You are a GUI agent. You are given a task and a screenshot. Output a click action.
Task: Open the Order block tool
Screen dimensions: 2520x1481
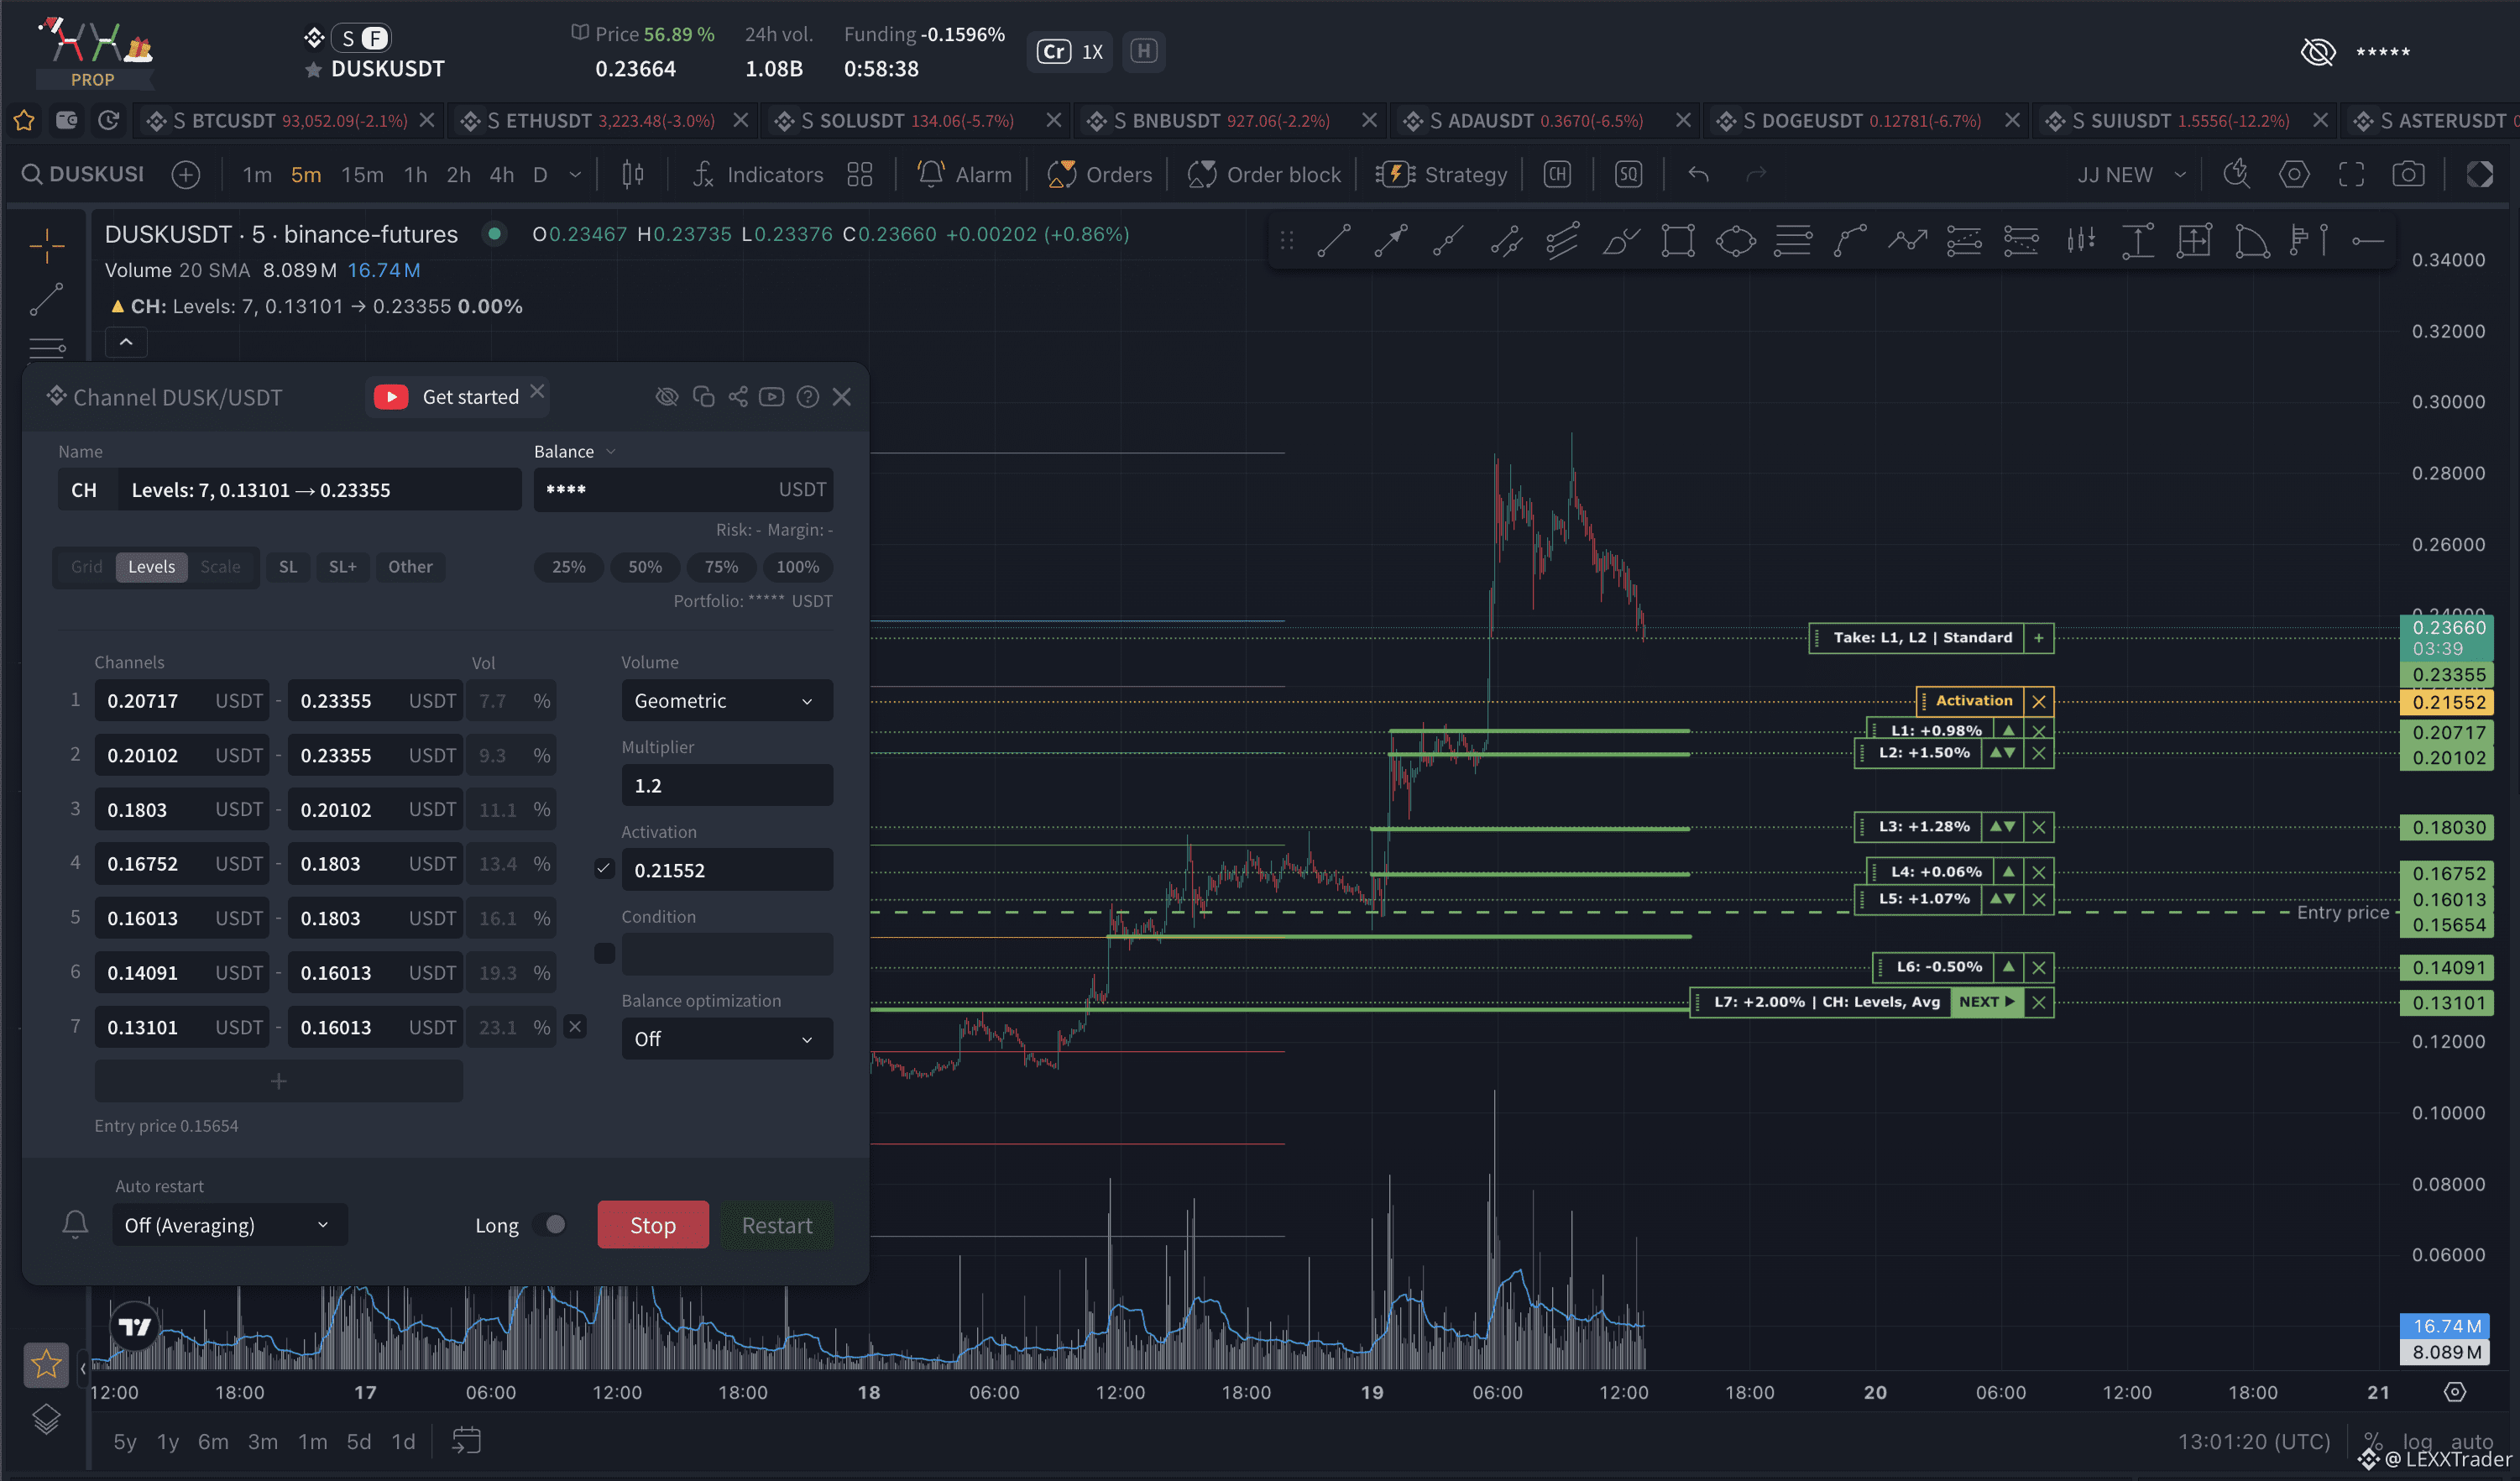click(1264, 175)
